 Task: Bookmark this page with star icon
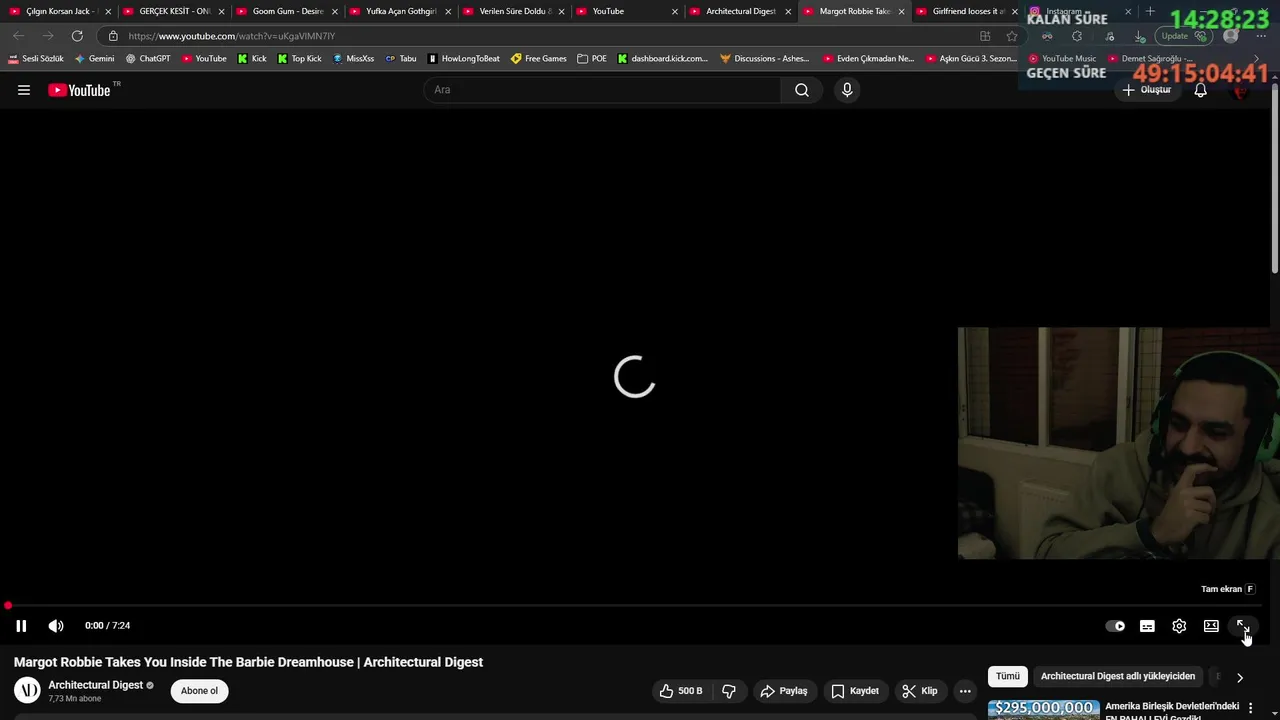click(x=1012, y=36)
